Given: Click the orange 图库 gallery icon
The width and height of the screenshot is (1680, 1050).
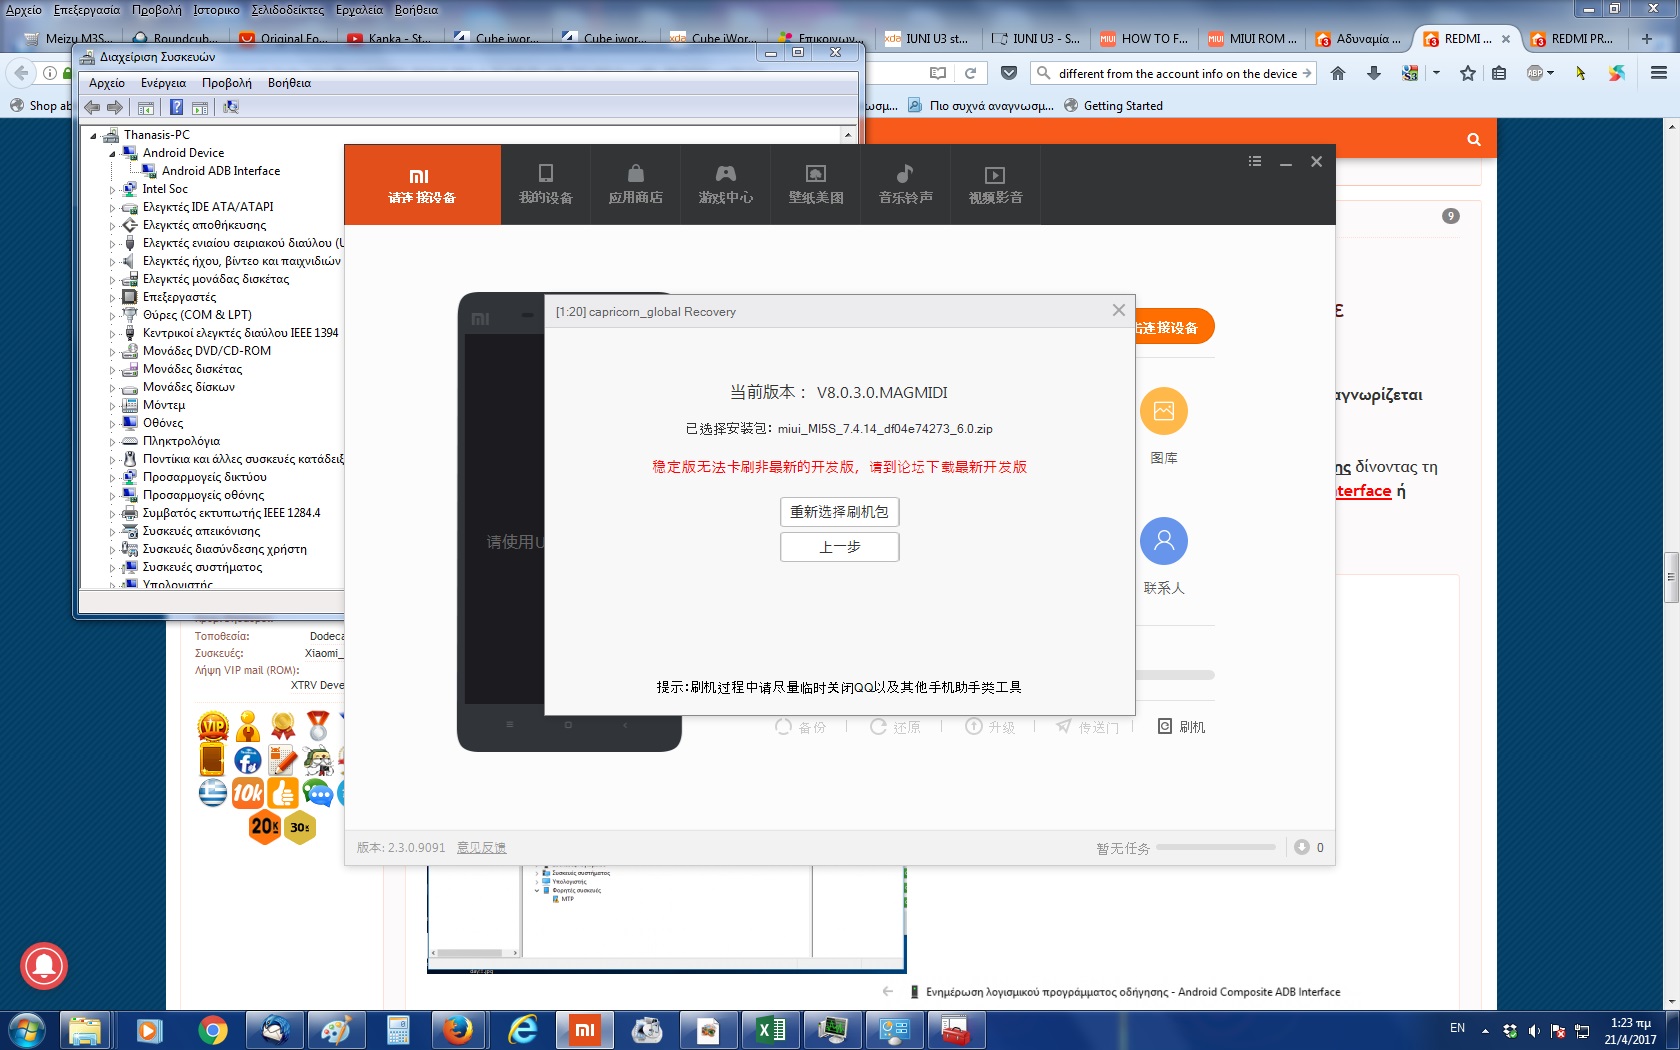Looking at the screenshot, I should tap(1163, 411).
